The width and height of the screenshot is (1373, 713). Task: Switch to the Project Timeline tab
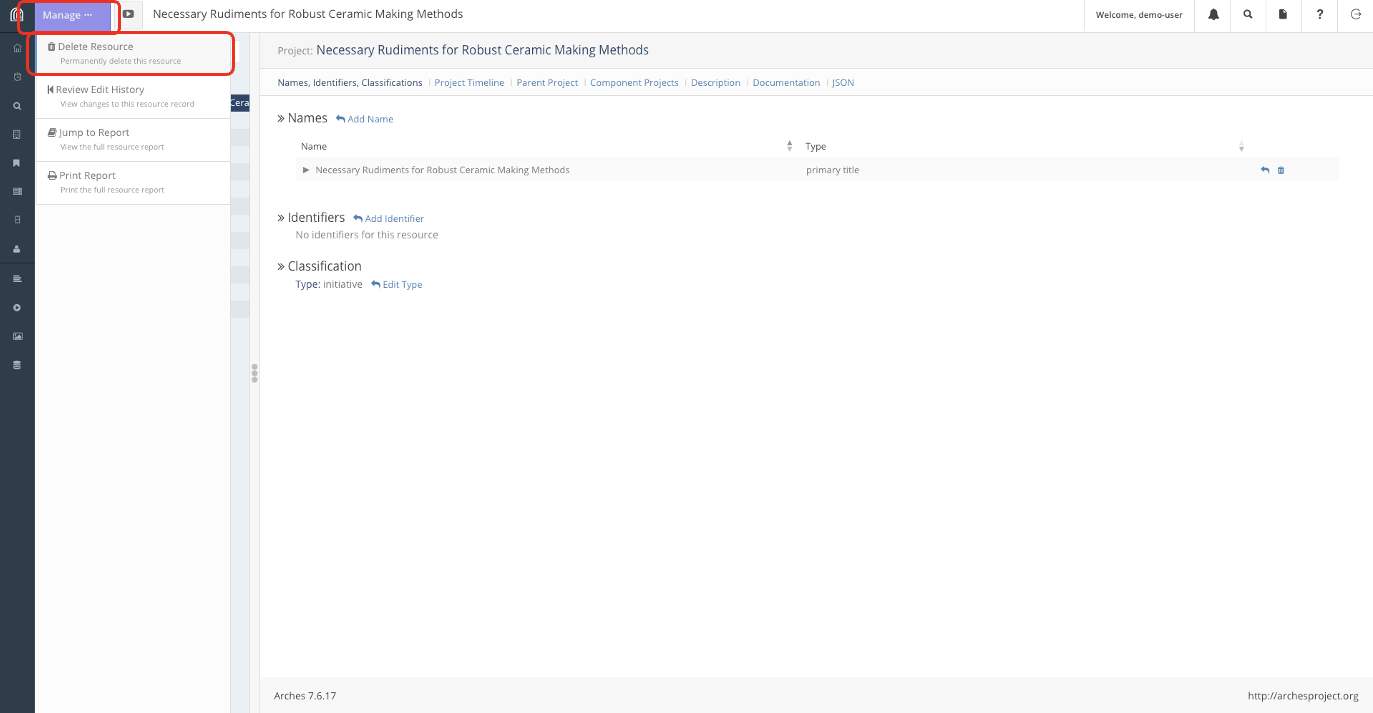pyautogui.click(x=469, y=83)
